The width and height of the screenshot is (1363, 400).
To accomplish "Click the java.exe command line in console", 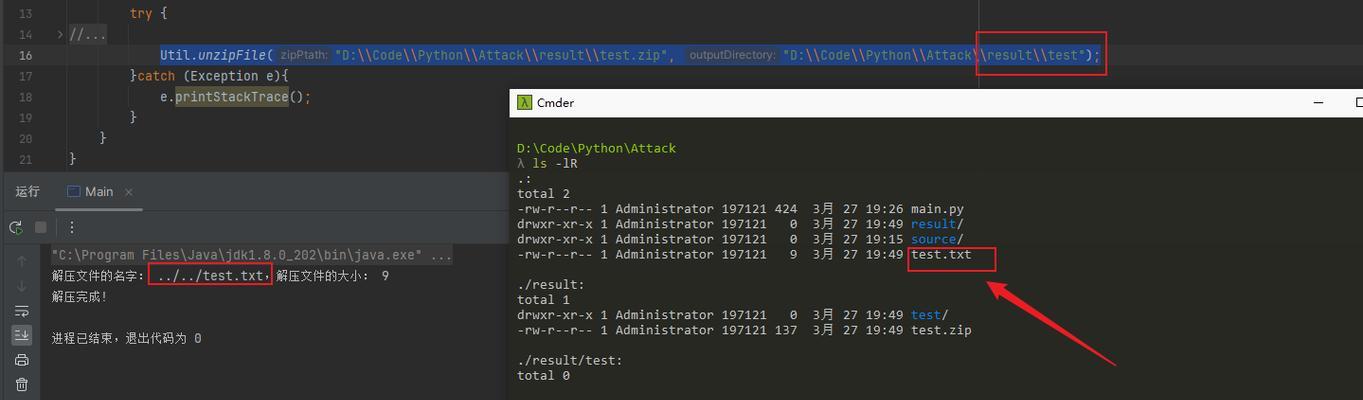I will 252,256.
